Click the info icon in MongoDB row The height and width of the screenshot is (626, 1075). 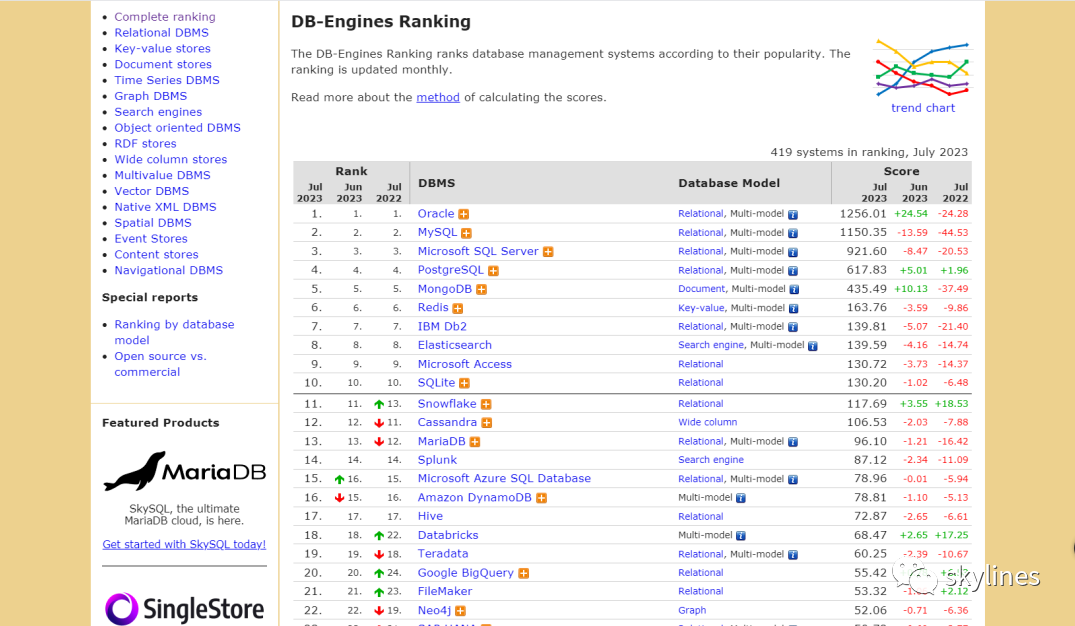pyautogui.click(x=794, y=289)
